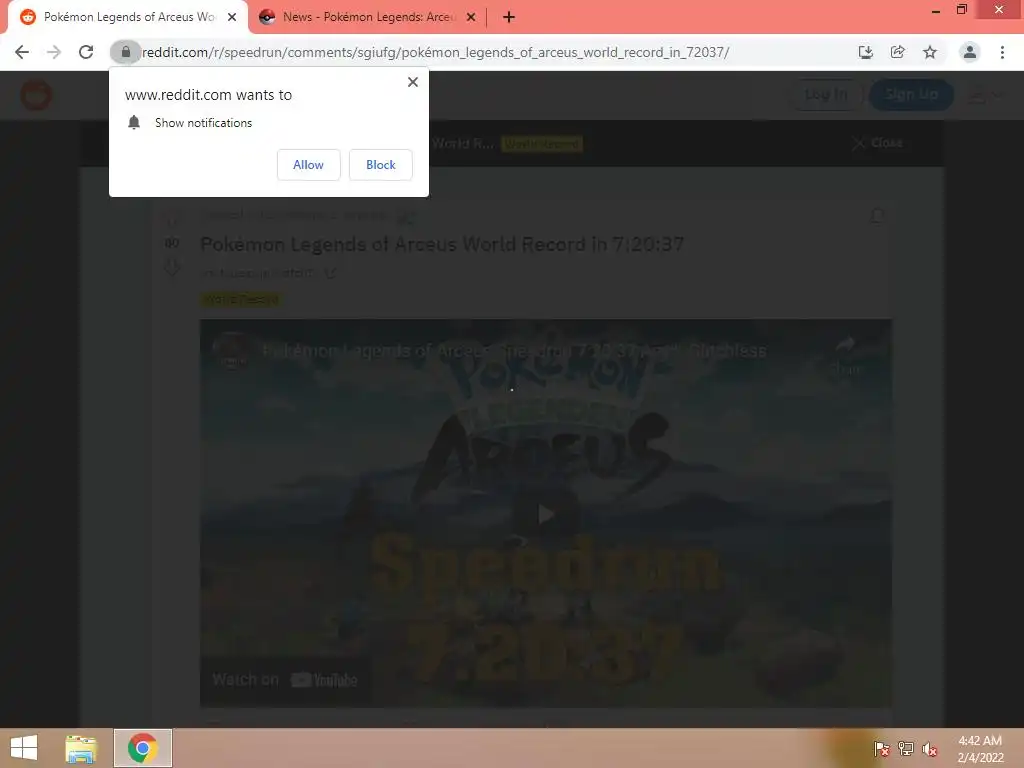Screen dimensions: 1024x768
Task: Allow reddit.com notifications
Action: click(x=308, y=165)
